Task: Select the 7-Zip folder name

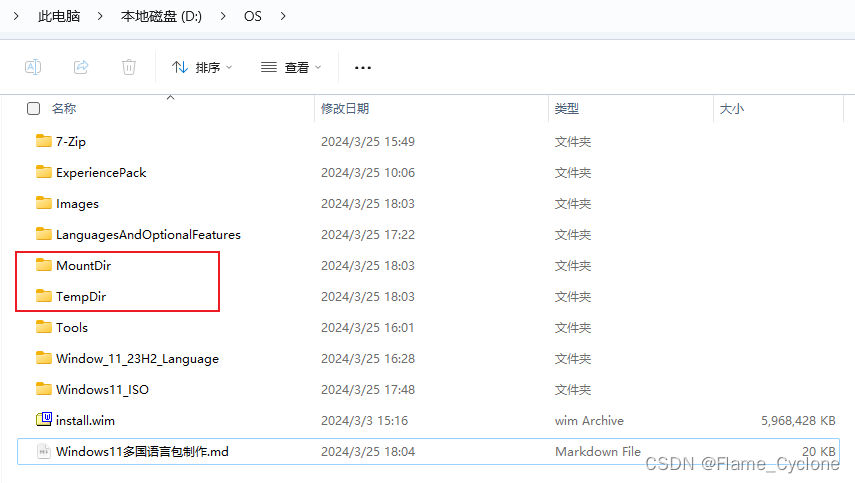Action: click(x=71, y=142)
